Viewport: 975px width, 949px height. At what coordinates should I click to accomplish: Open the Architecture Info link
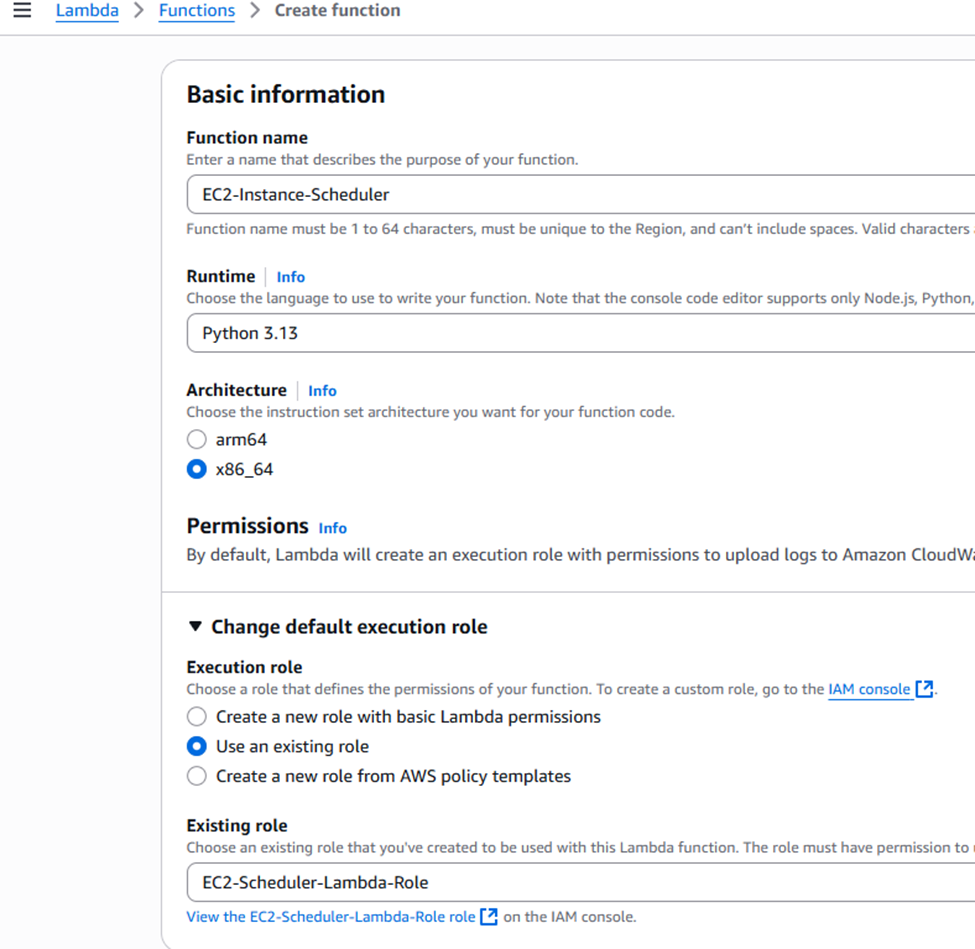pos(322,391)
